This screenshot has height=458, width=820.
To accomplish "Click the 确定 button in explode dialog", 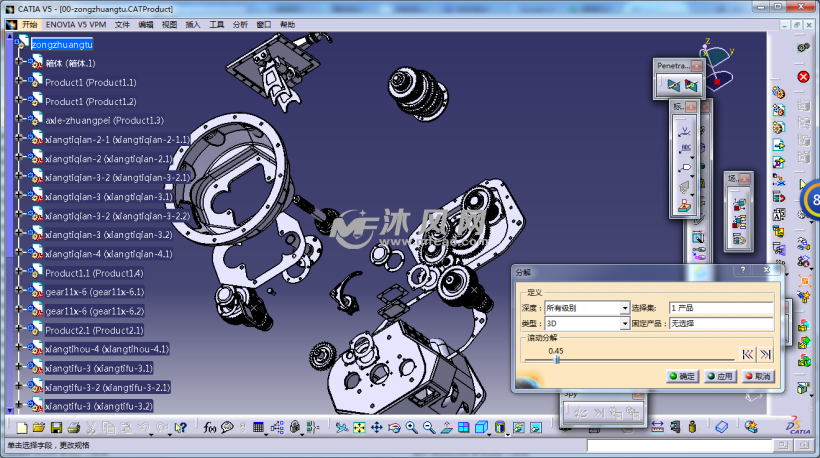I will pos(682,376).
